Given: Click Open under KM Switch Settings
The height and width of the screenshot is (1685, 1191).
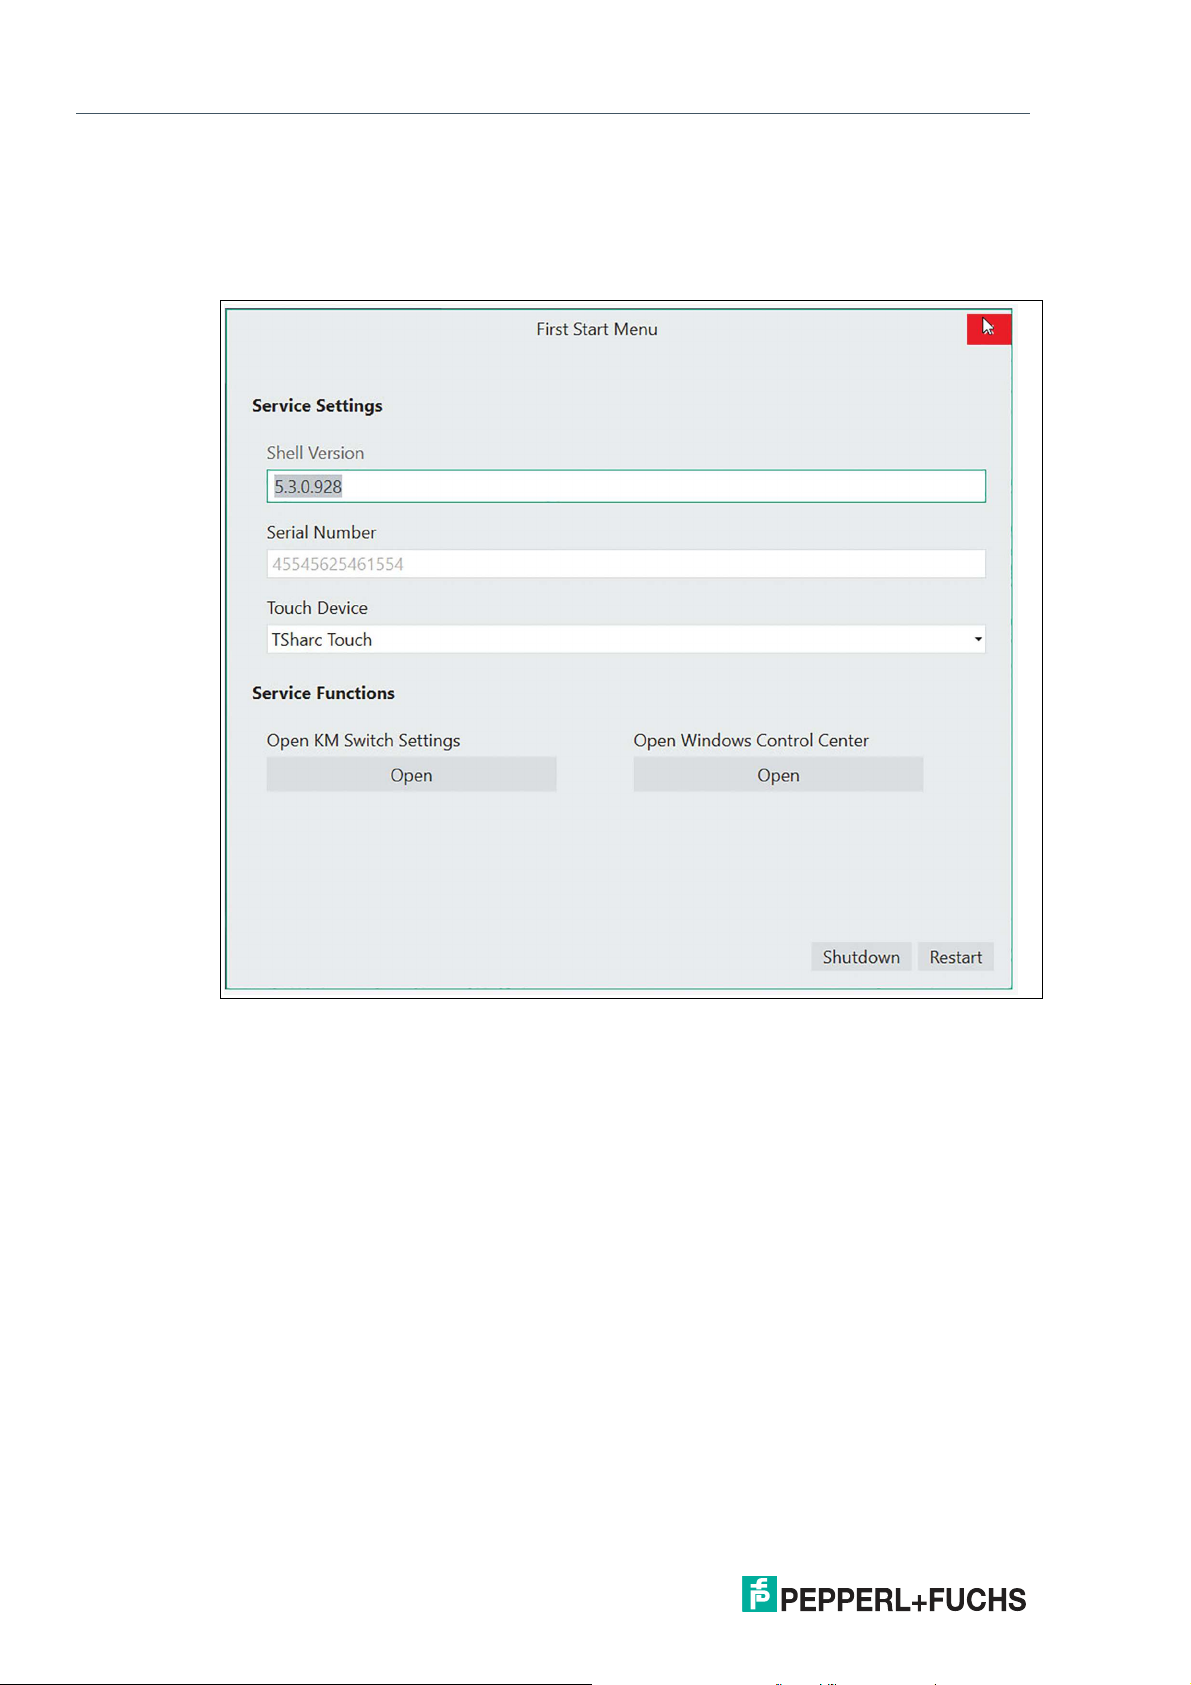Looking at the screenshot, I should 411,775.
